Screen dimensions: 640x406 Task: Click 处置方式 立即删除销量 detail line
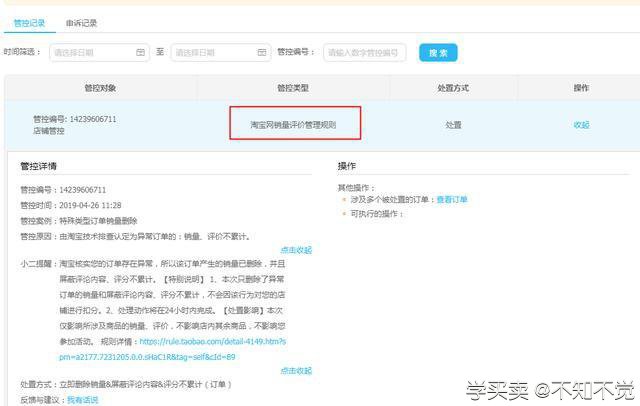point(126,384)
